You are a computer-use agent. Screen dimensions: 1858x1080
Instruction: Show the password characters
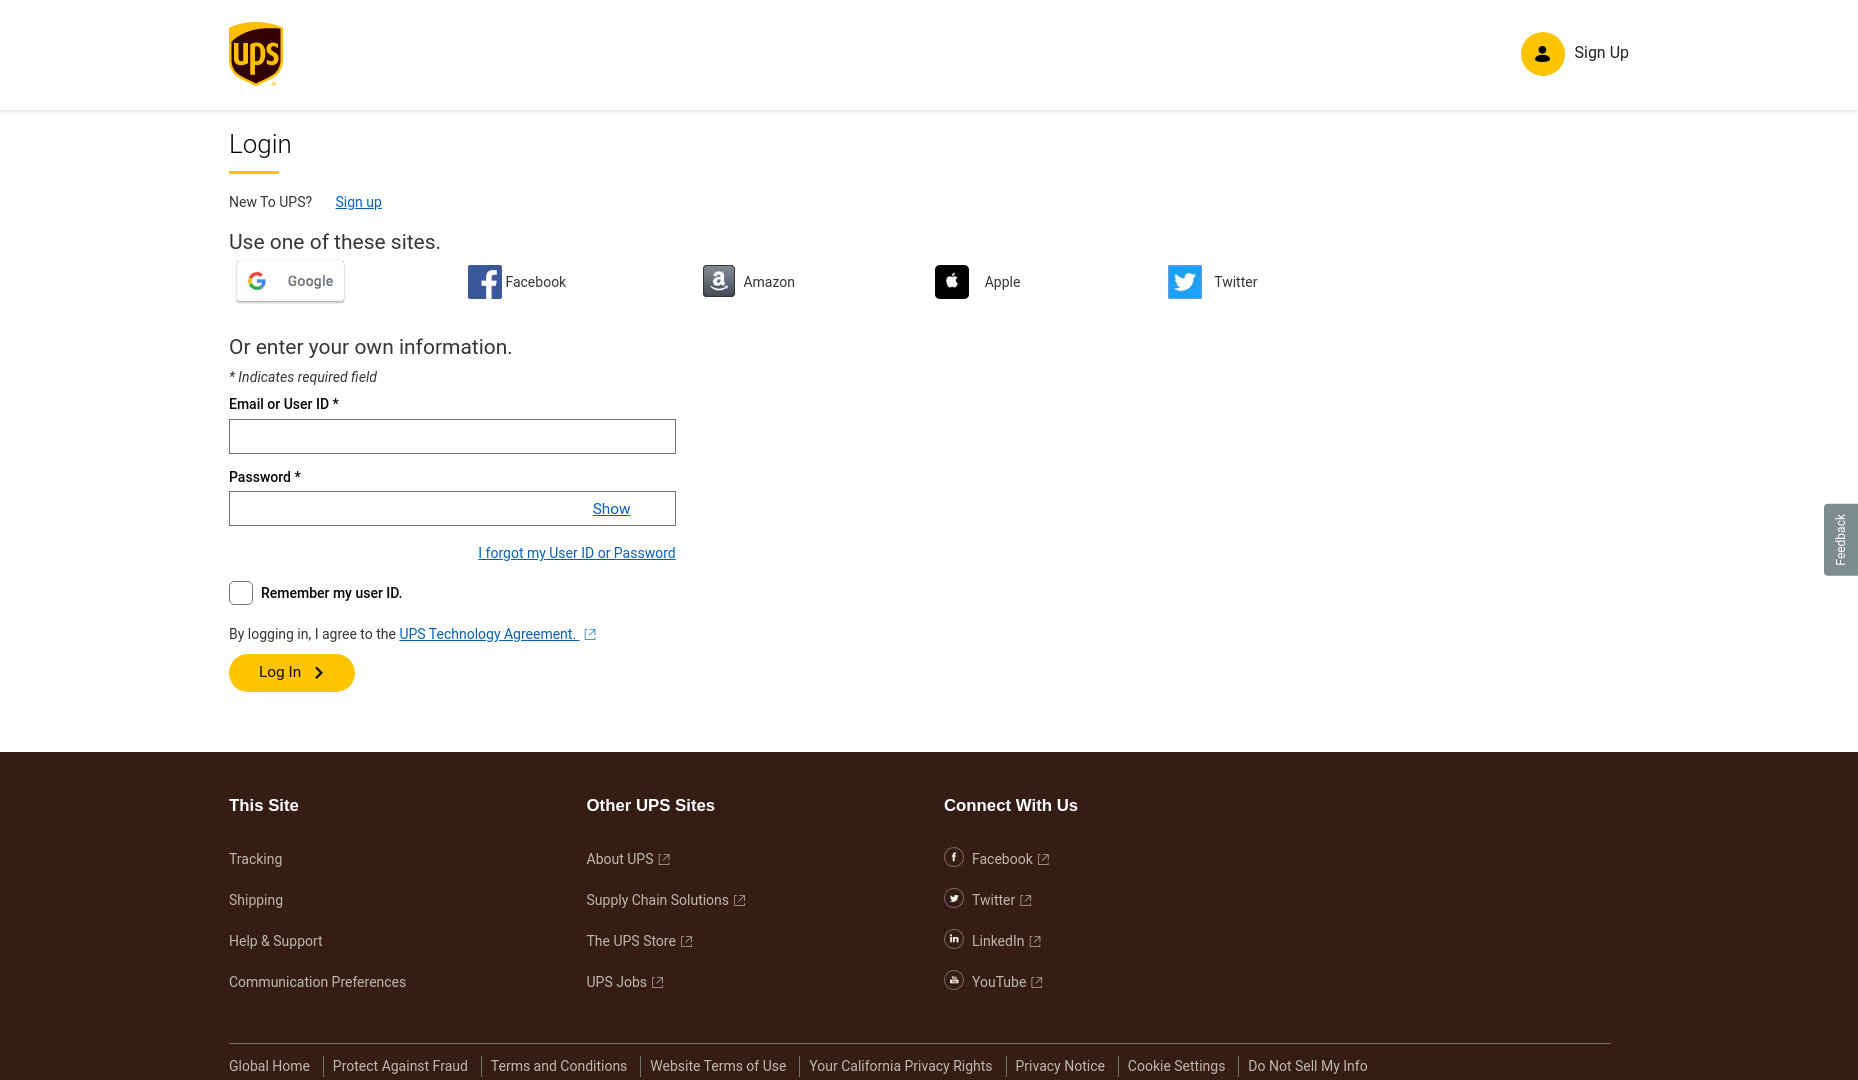point(611,509)
